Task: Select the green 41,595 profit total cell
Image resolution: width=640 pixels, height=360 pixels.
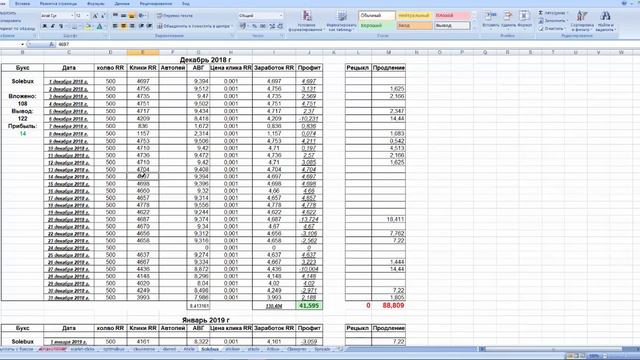Action: point(309,305)
